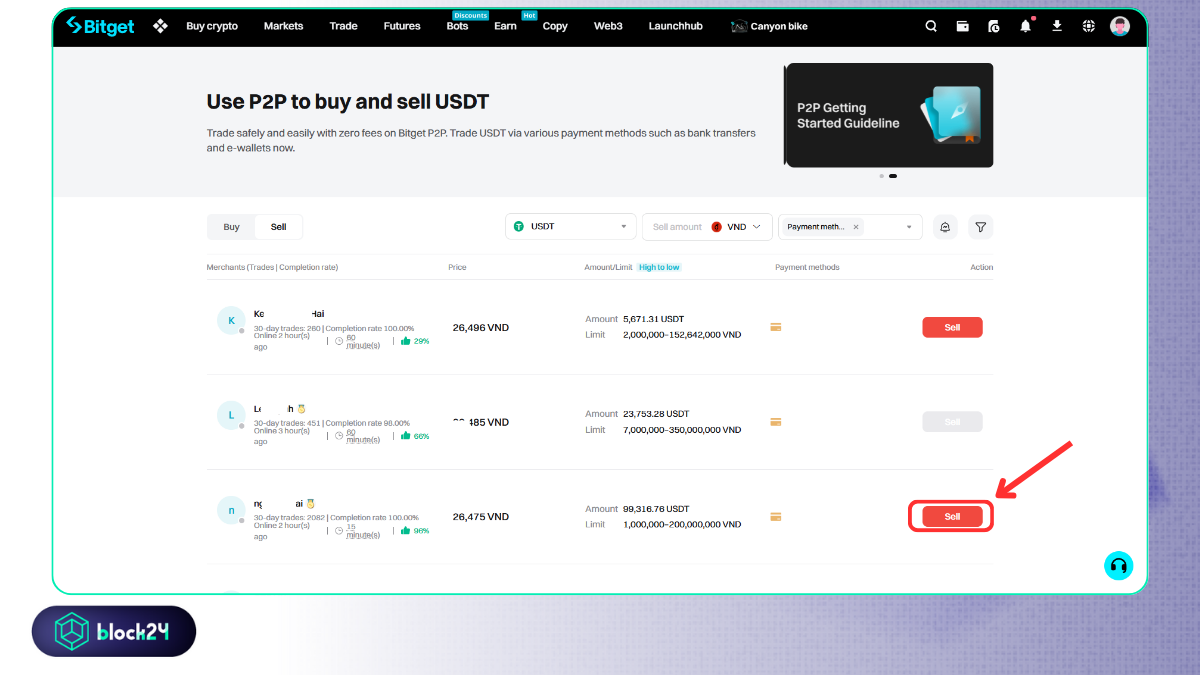
Task: Click amount 5,671.31 USDT
Action: pyautogui.click(x=656, y=319)
